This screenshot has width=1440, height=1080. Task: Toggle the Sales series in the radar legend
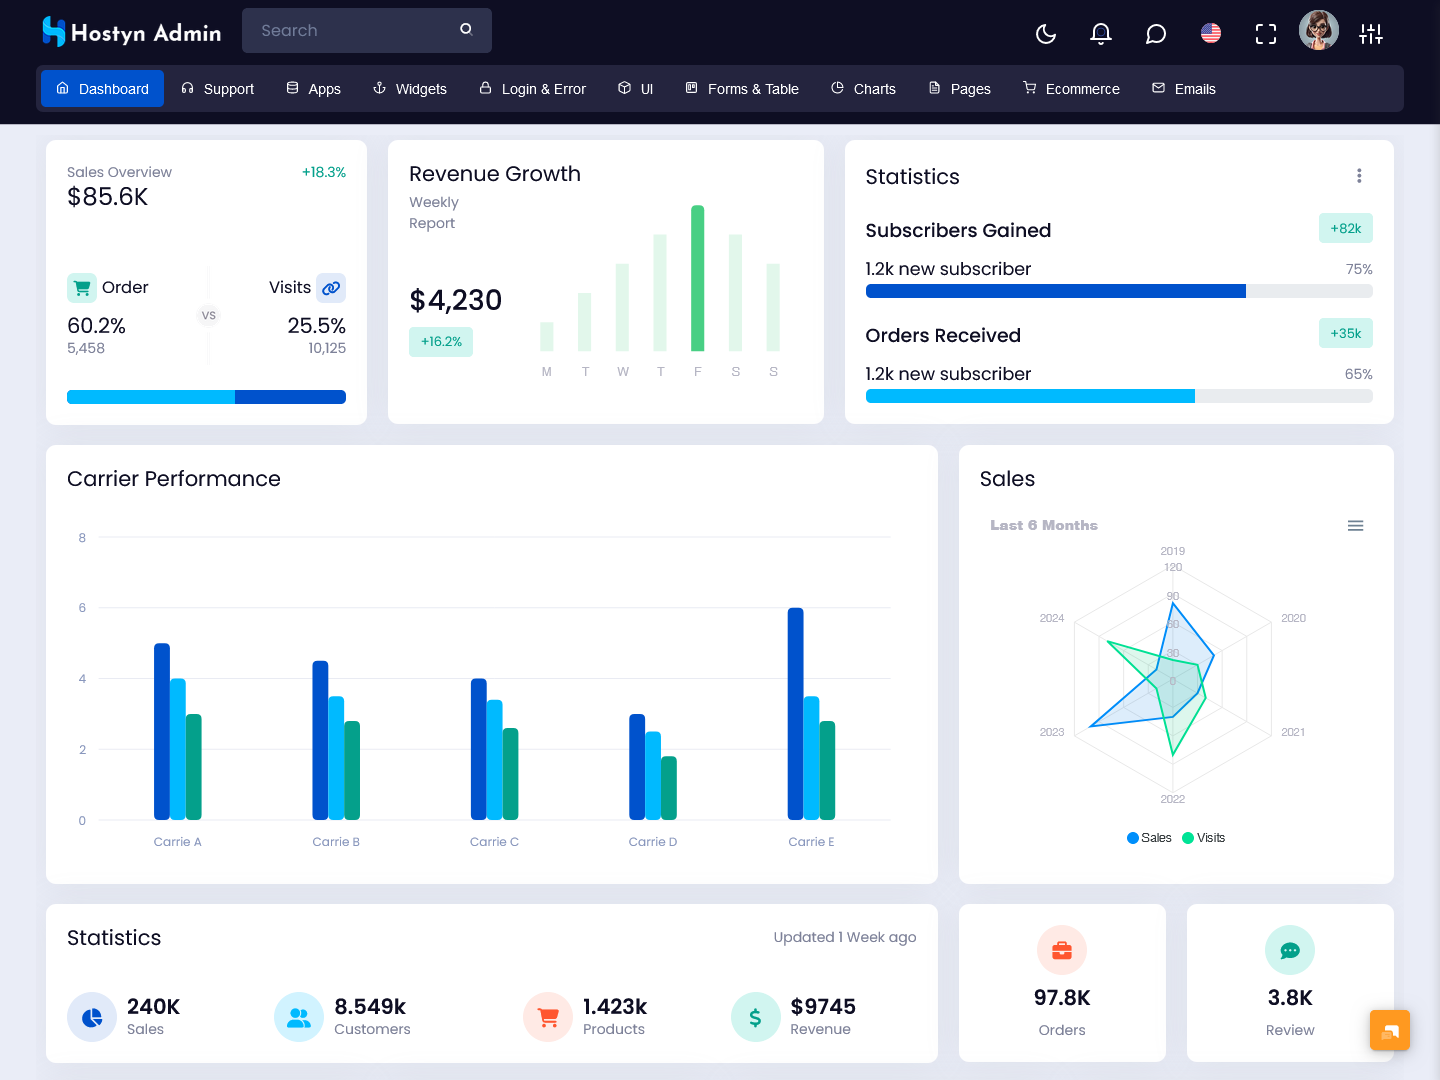(1149, 838)
